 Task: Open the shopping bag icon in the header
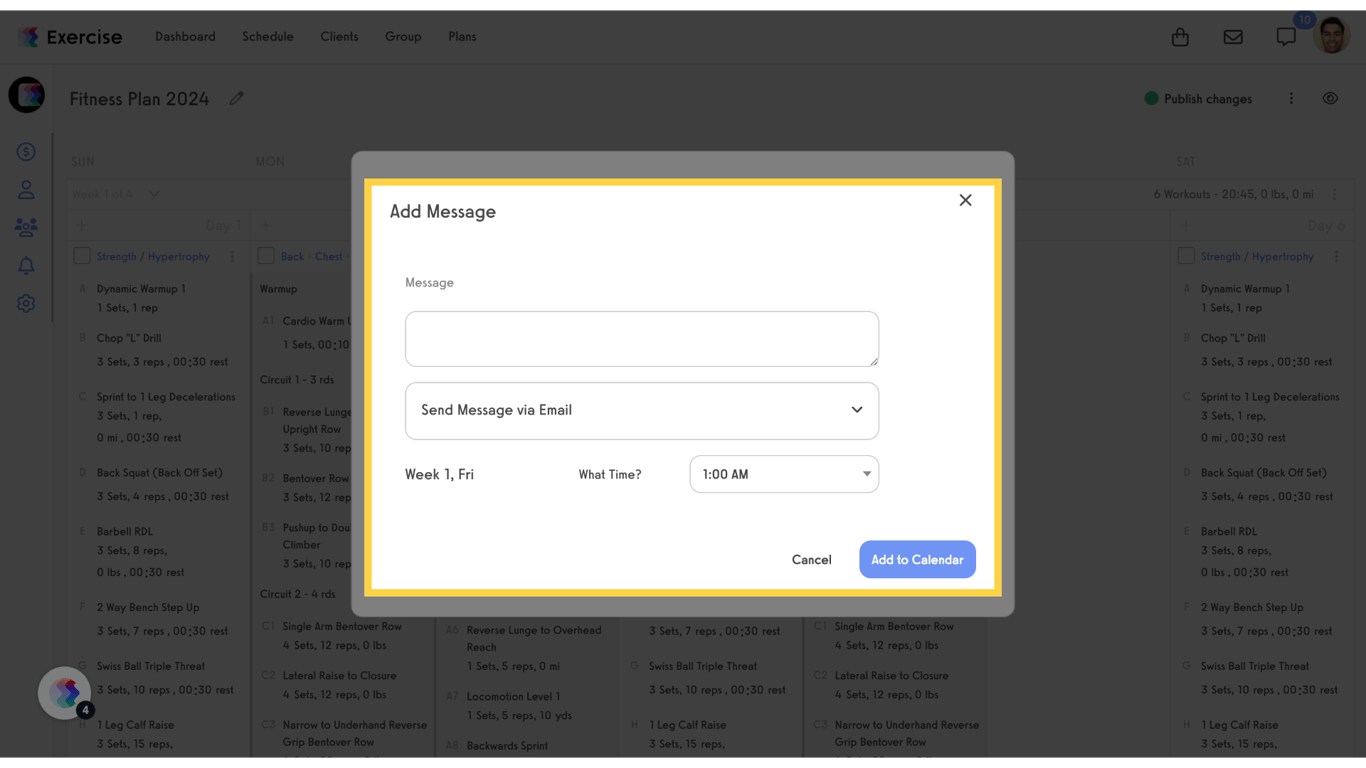tap(1179, 36)
